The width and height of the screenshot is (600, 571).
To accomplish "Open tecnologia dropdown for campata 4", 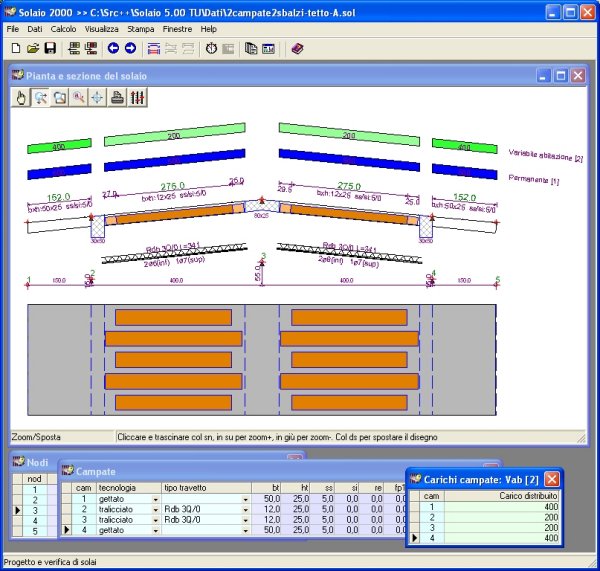I will pyautogui.click(x=155, y=531).
